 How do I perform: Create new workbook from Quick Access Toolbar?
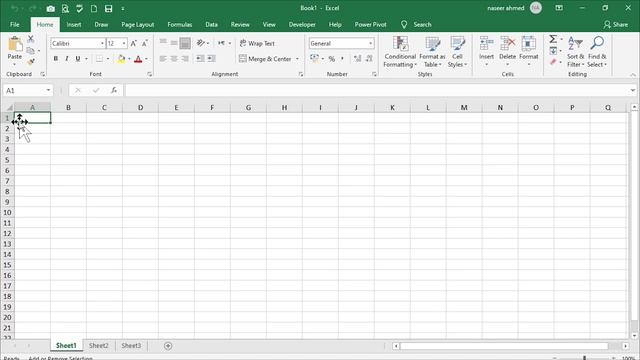pos(94,8)
